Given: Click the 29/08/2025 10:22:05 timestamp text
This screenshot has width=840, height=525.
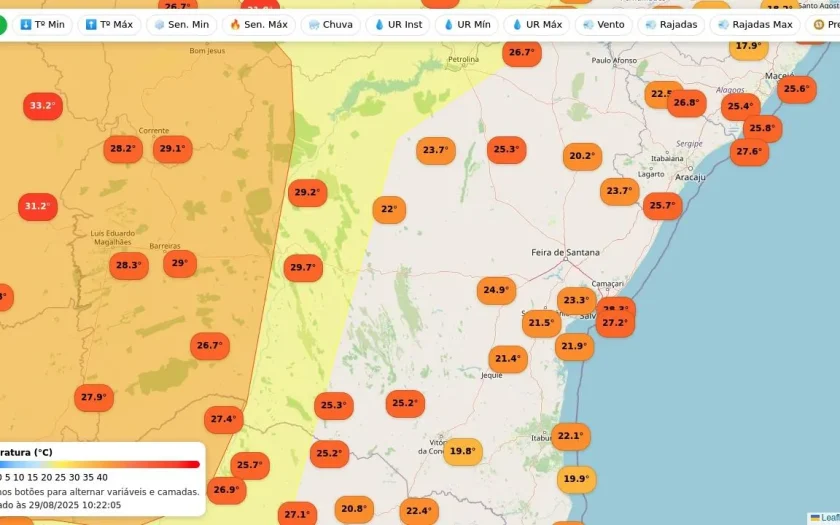Looking at the screenshot, I should 75,505.
